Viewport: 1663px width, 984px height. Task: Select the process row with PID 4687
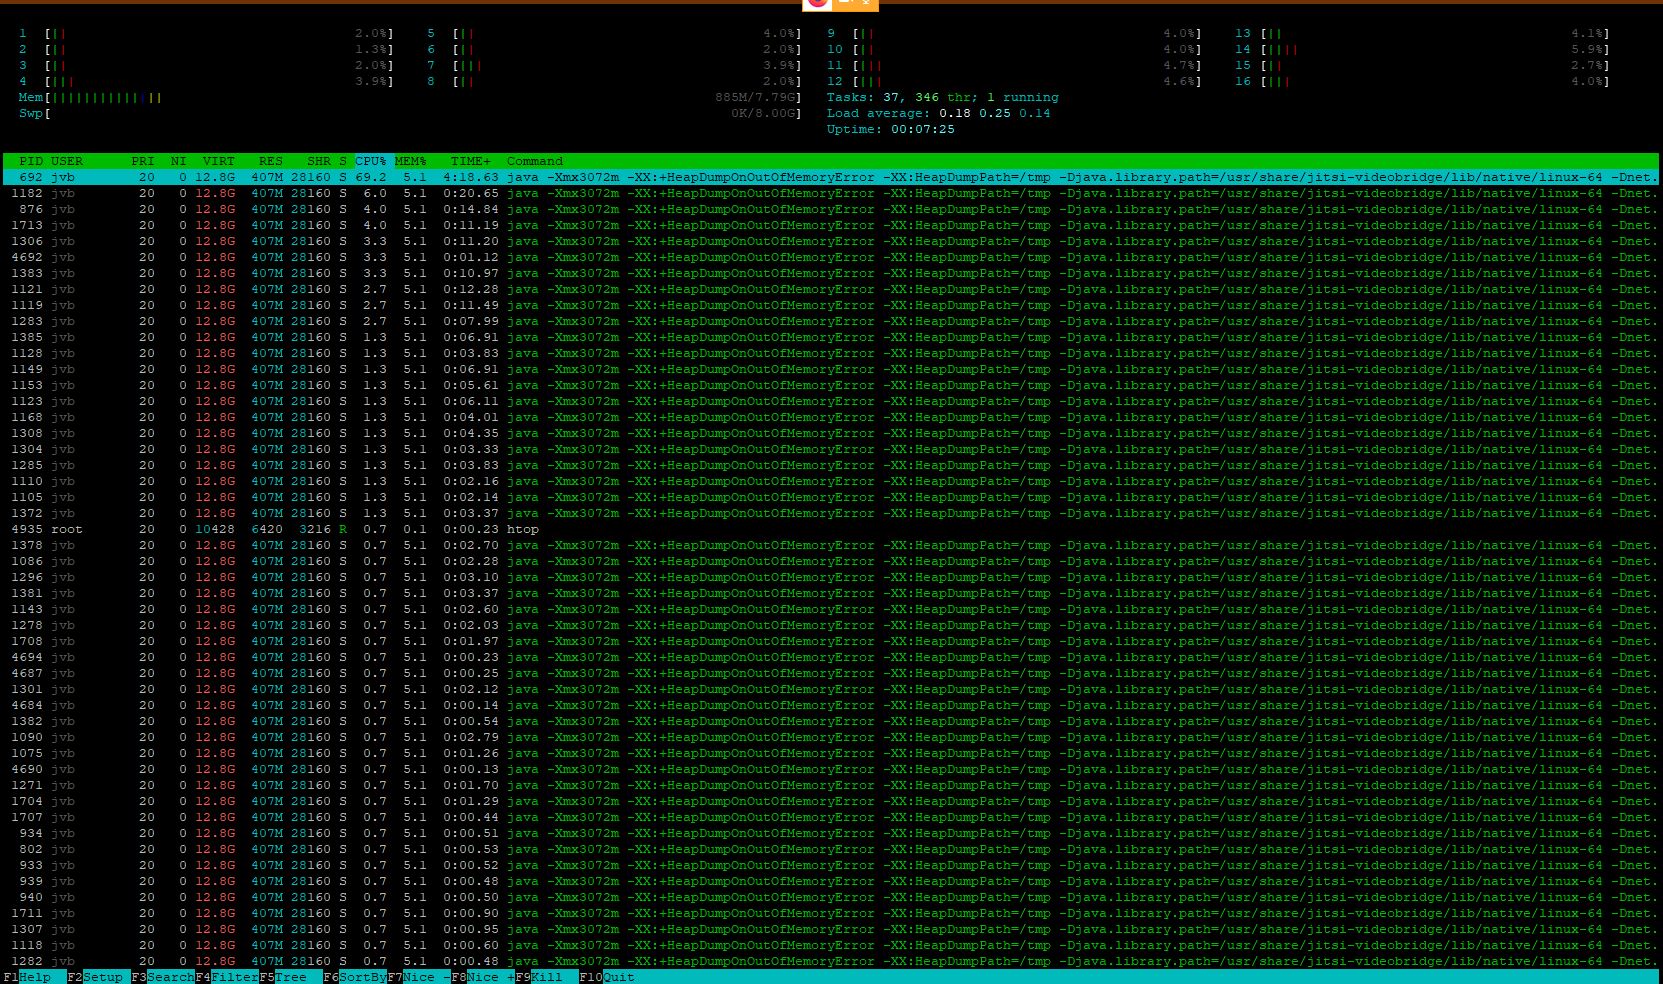pos(831,673)
